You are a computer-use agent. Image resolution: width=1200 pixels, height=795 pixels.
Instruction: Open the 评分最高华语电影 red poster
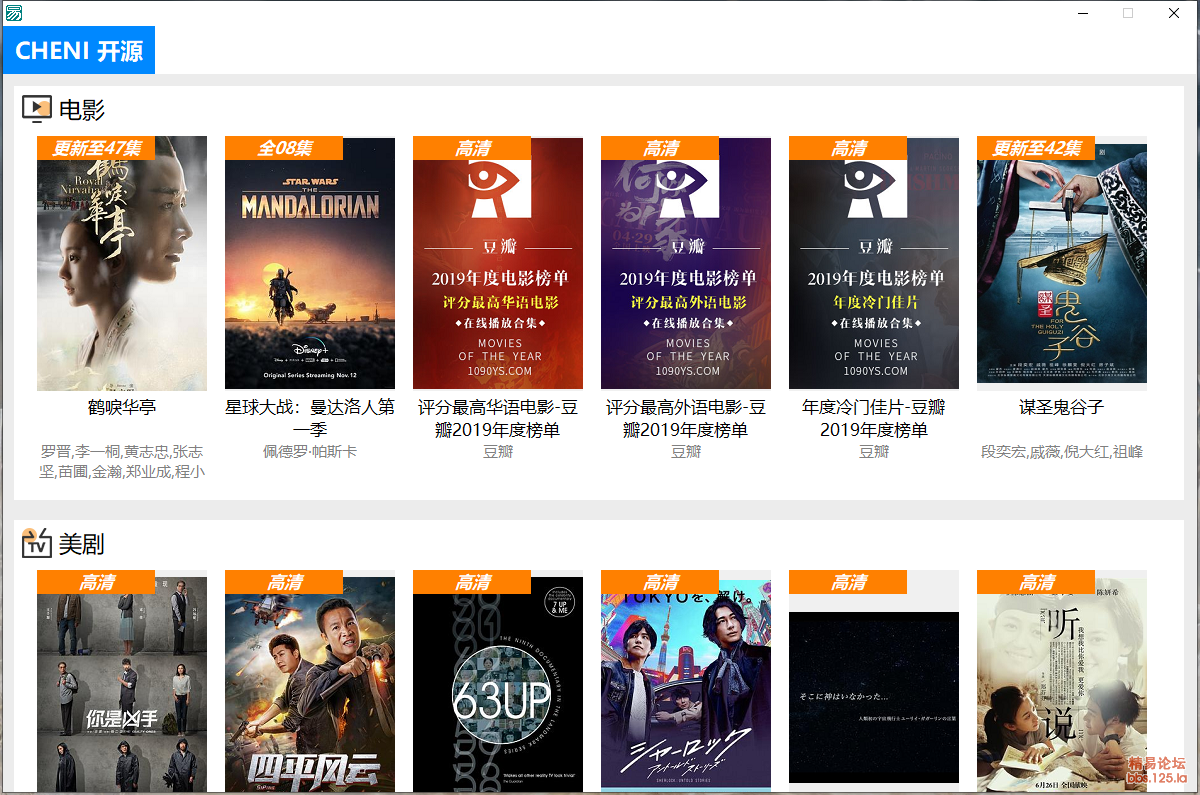pyautogui.click(x=498, y=263)
